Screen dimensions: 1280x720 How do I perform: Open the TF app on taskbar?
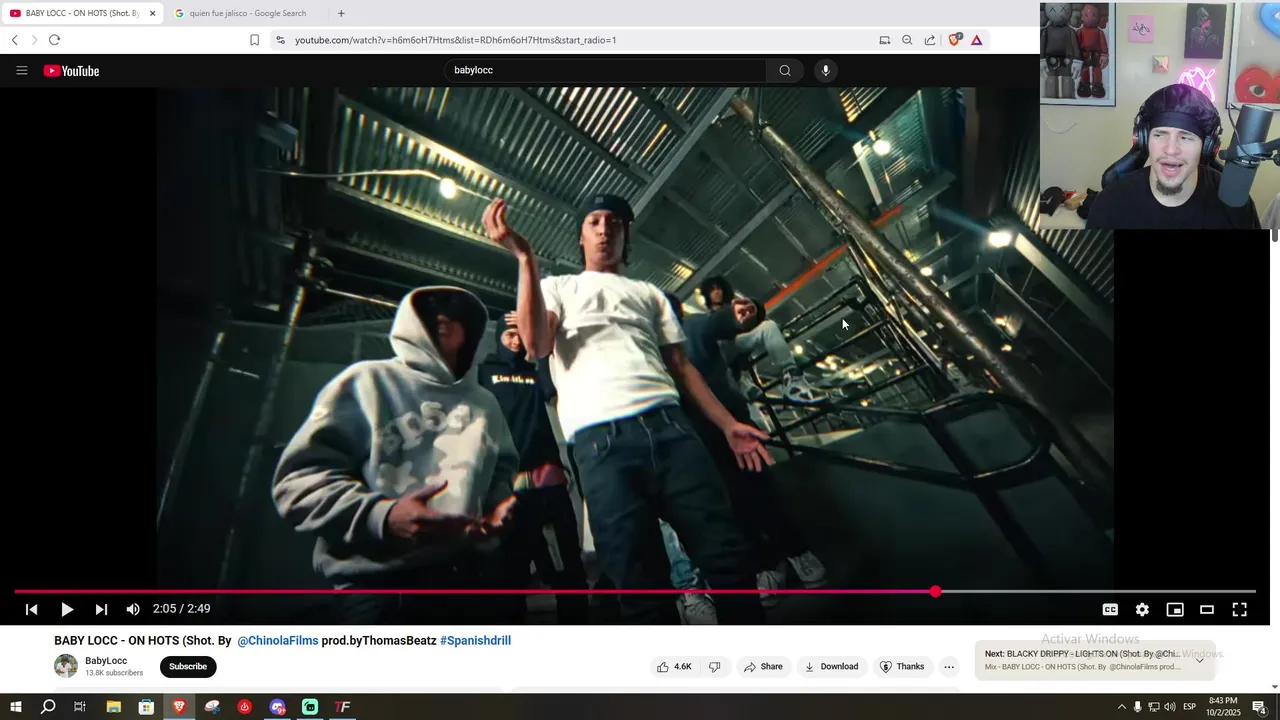343,707
